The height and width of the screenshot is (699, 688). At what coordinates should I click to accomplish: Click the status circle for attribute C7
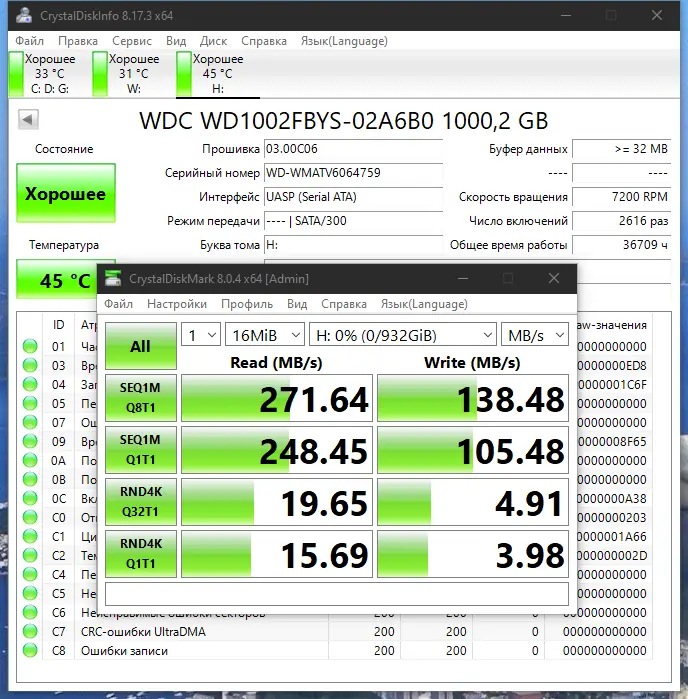click(x=30, y=631)
